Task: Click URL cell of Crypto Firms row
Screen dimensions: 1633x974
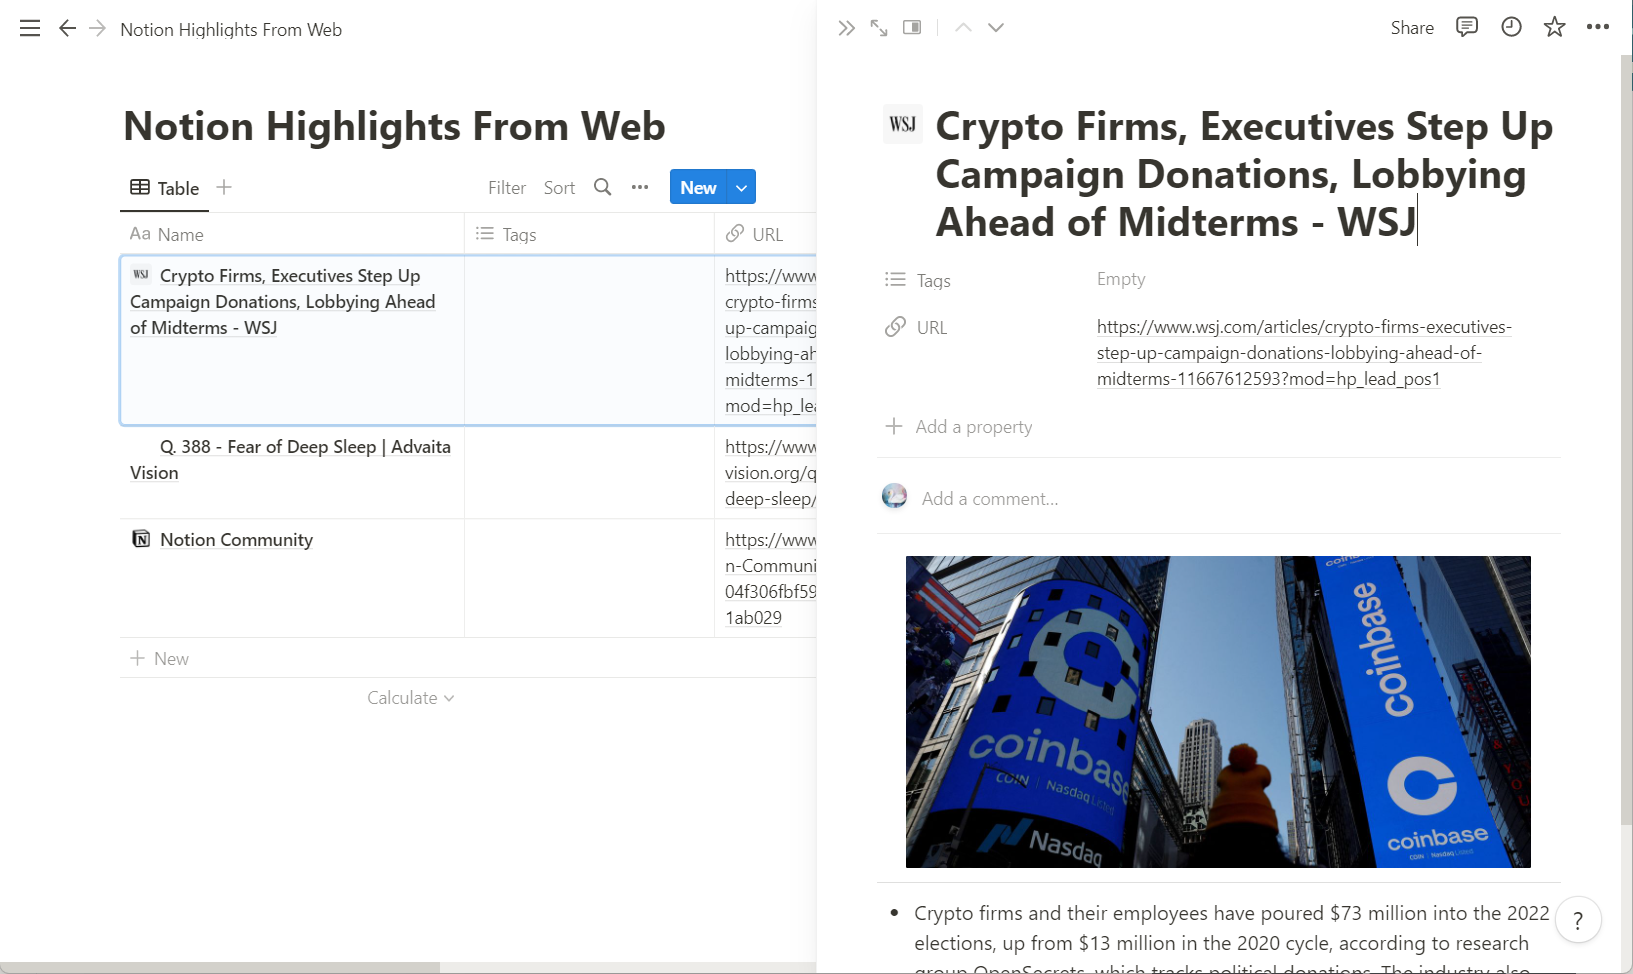Action: point(765,341)
